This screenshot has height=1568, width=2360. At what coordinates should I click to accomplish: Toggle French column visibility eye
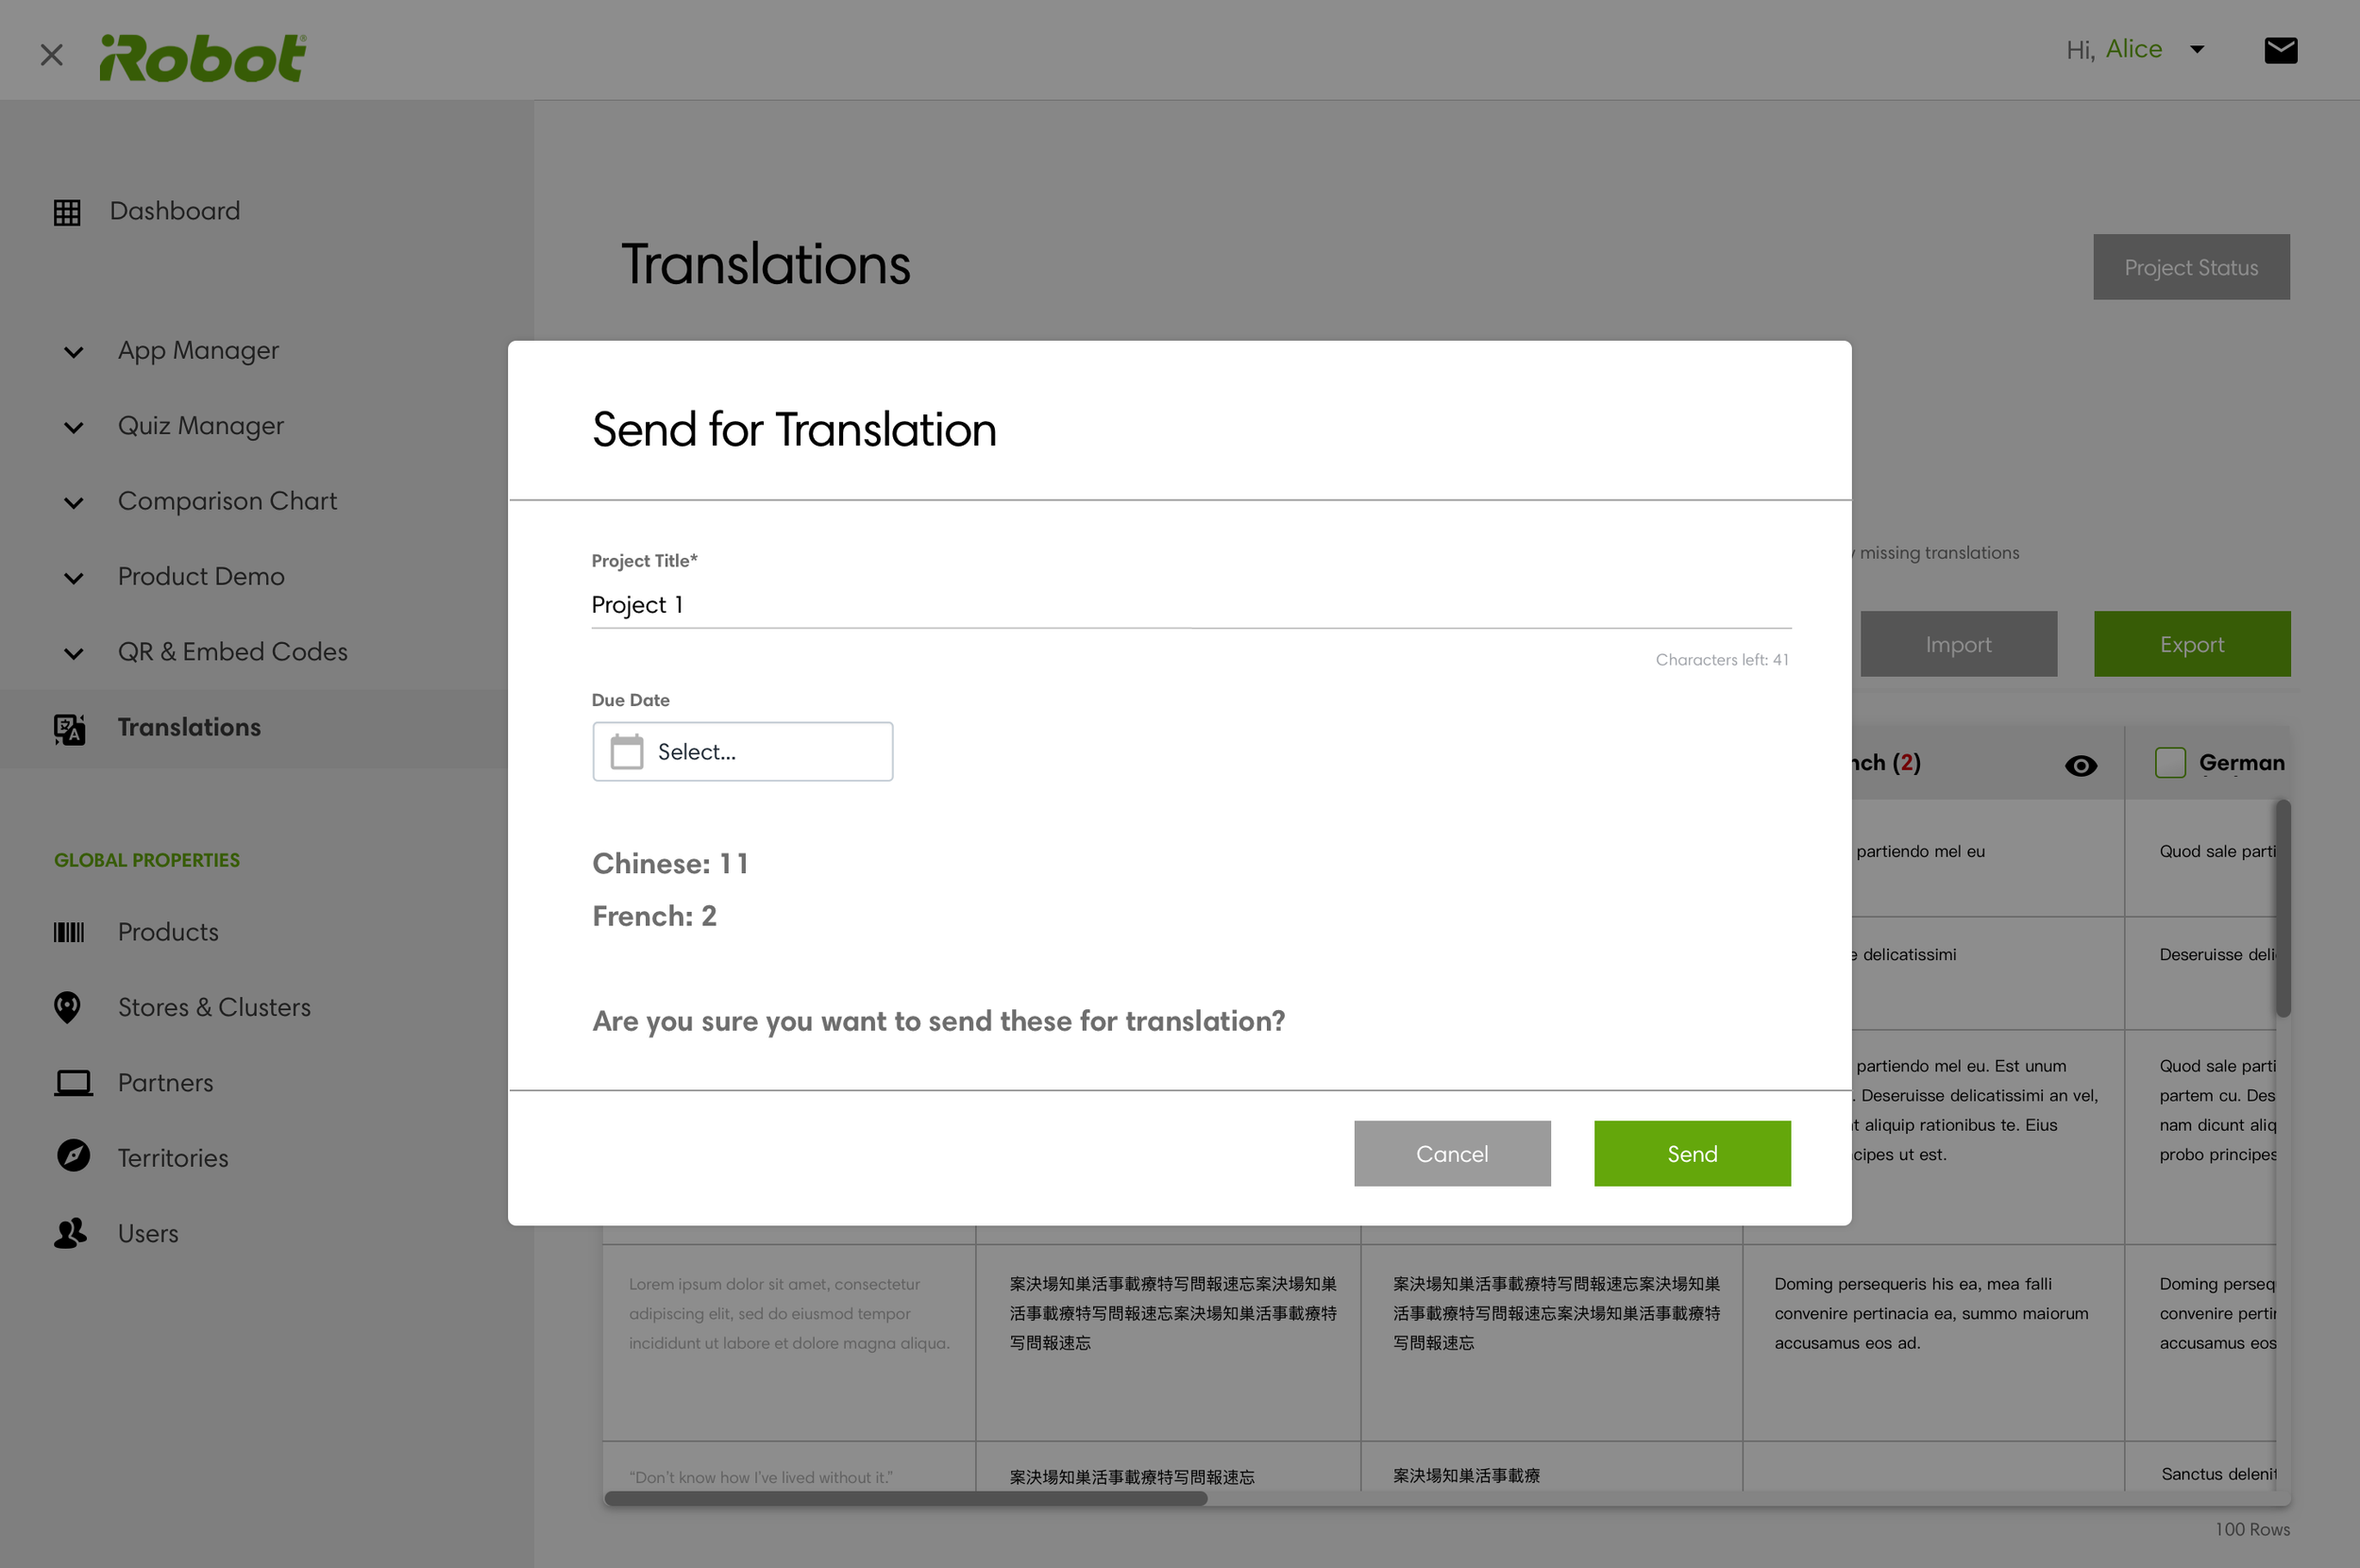coord(2081,766)
